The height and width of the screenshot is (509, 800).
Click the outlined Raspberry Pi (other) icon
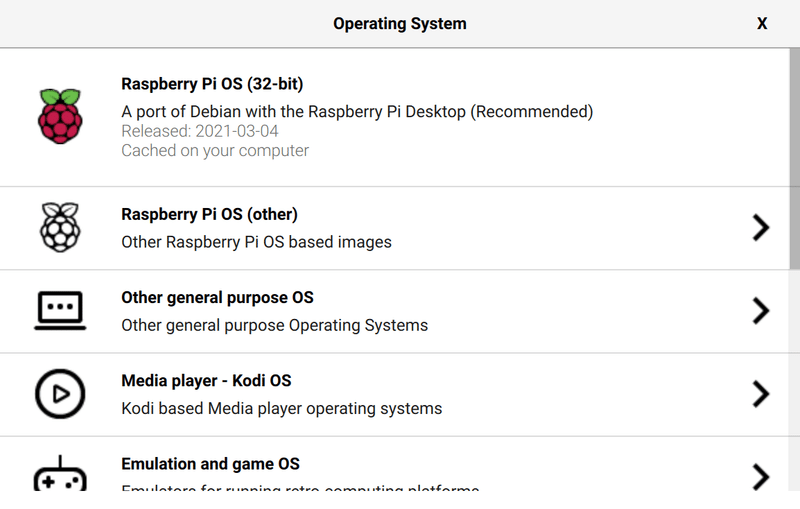point(60,227)
